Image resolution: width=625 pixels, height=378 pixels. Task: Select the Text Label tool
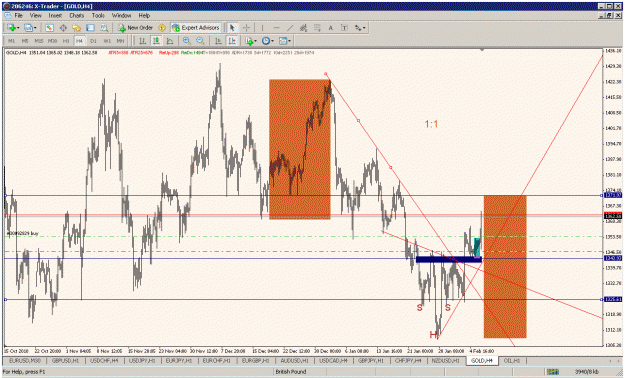pos(344,28)
